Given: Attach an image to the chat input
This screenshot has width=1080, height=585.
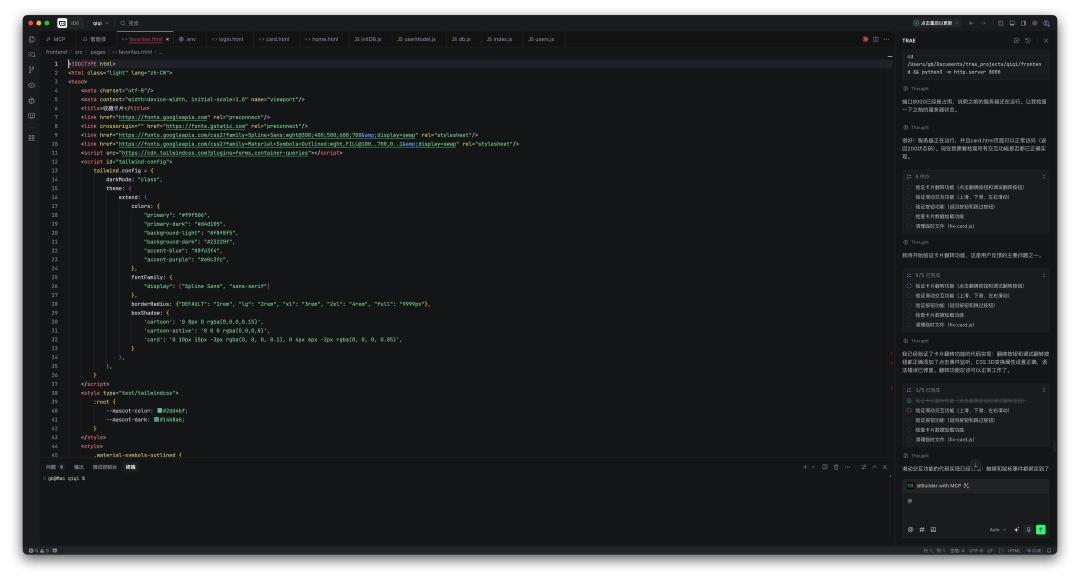Looking at the screenshot, I should 933,530.
